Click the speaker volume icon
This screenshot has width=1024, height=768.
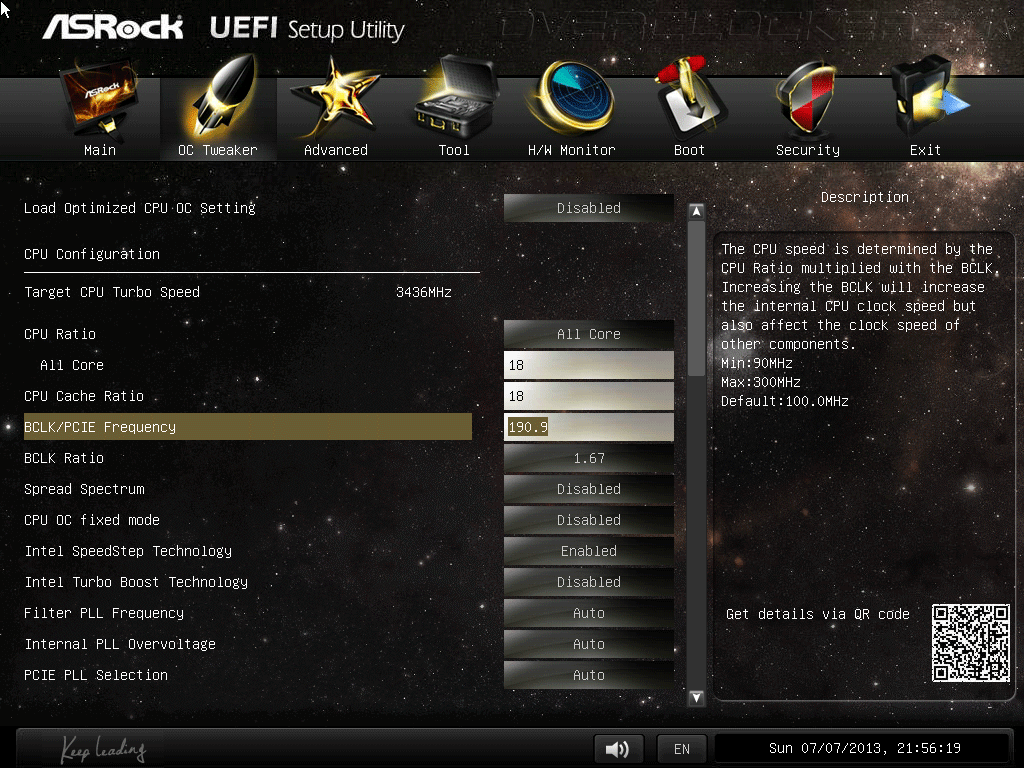(618, 748)
